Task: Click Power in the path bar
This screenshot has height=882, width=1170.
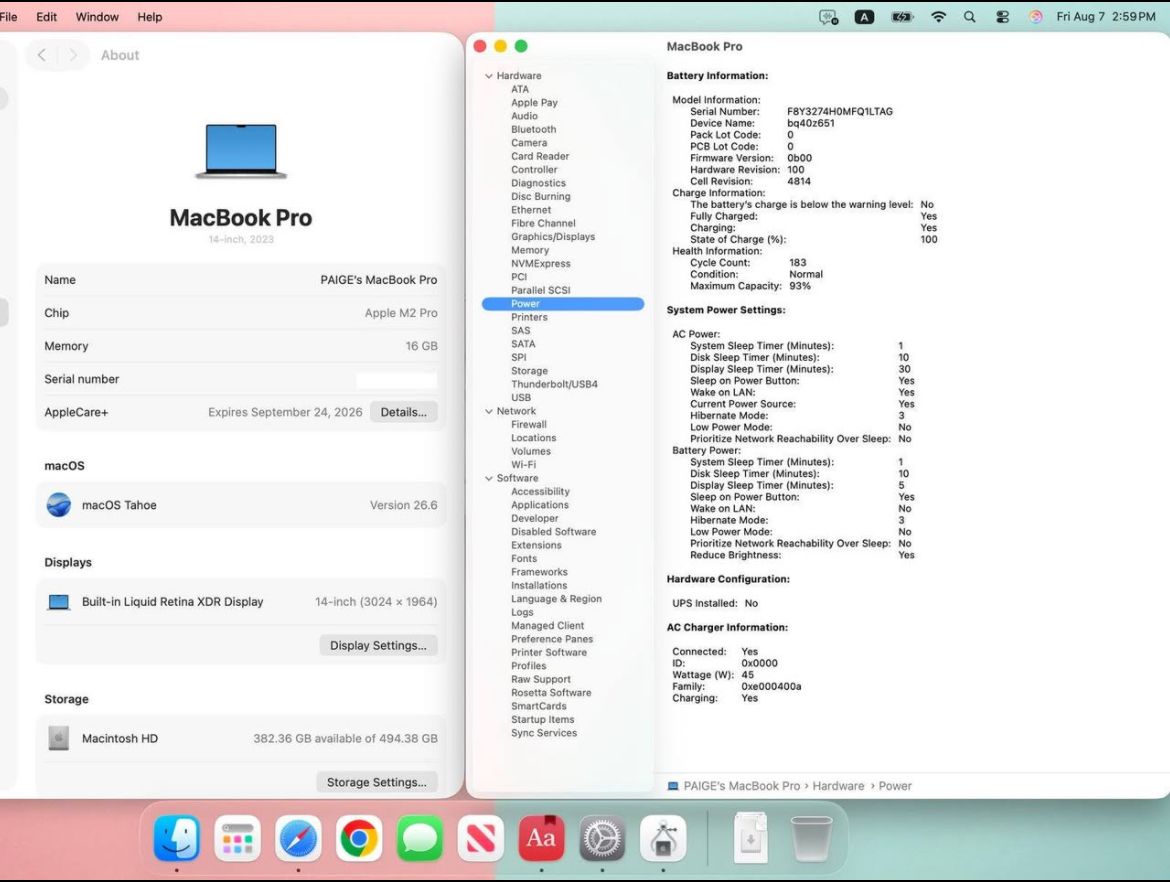Action: coord(895,786)
